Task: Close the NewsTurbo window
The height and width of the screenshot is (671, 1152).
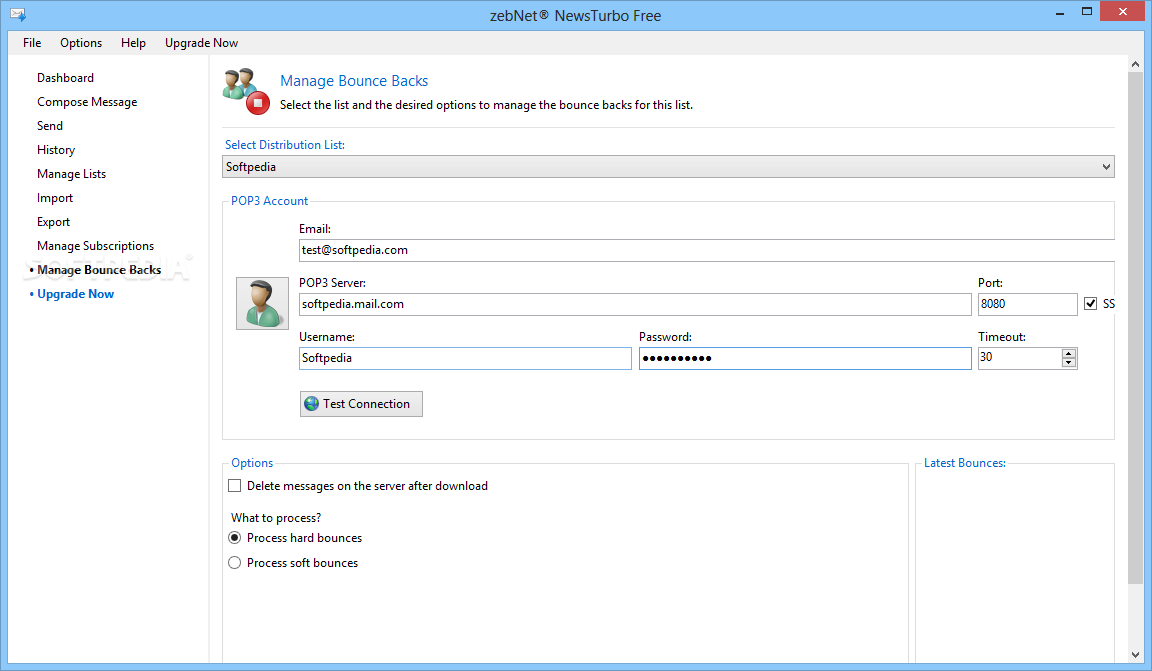Action: tap(1123, 12)
